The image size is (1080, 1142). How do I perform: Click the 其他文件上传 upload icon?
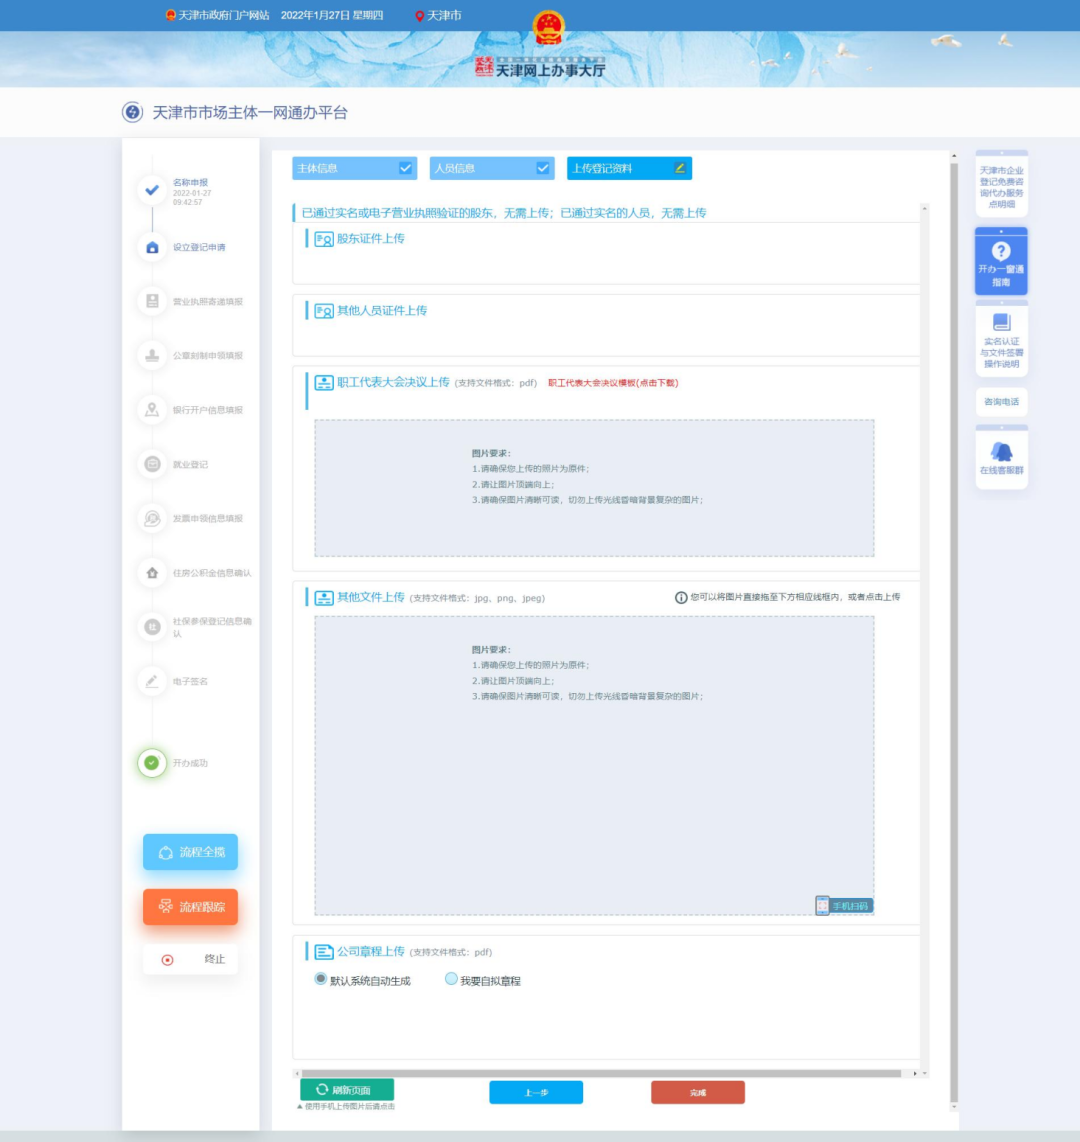(323, 598)
